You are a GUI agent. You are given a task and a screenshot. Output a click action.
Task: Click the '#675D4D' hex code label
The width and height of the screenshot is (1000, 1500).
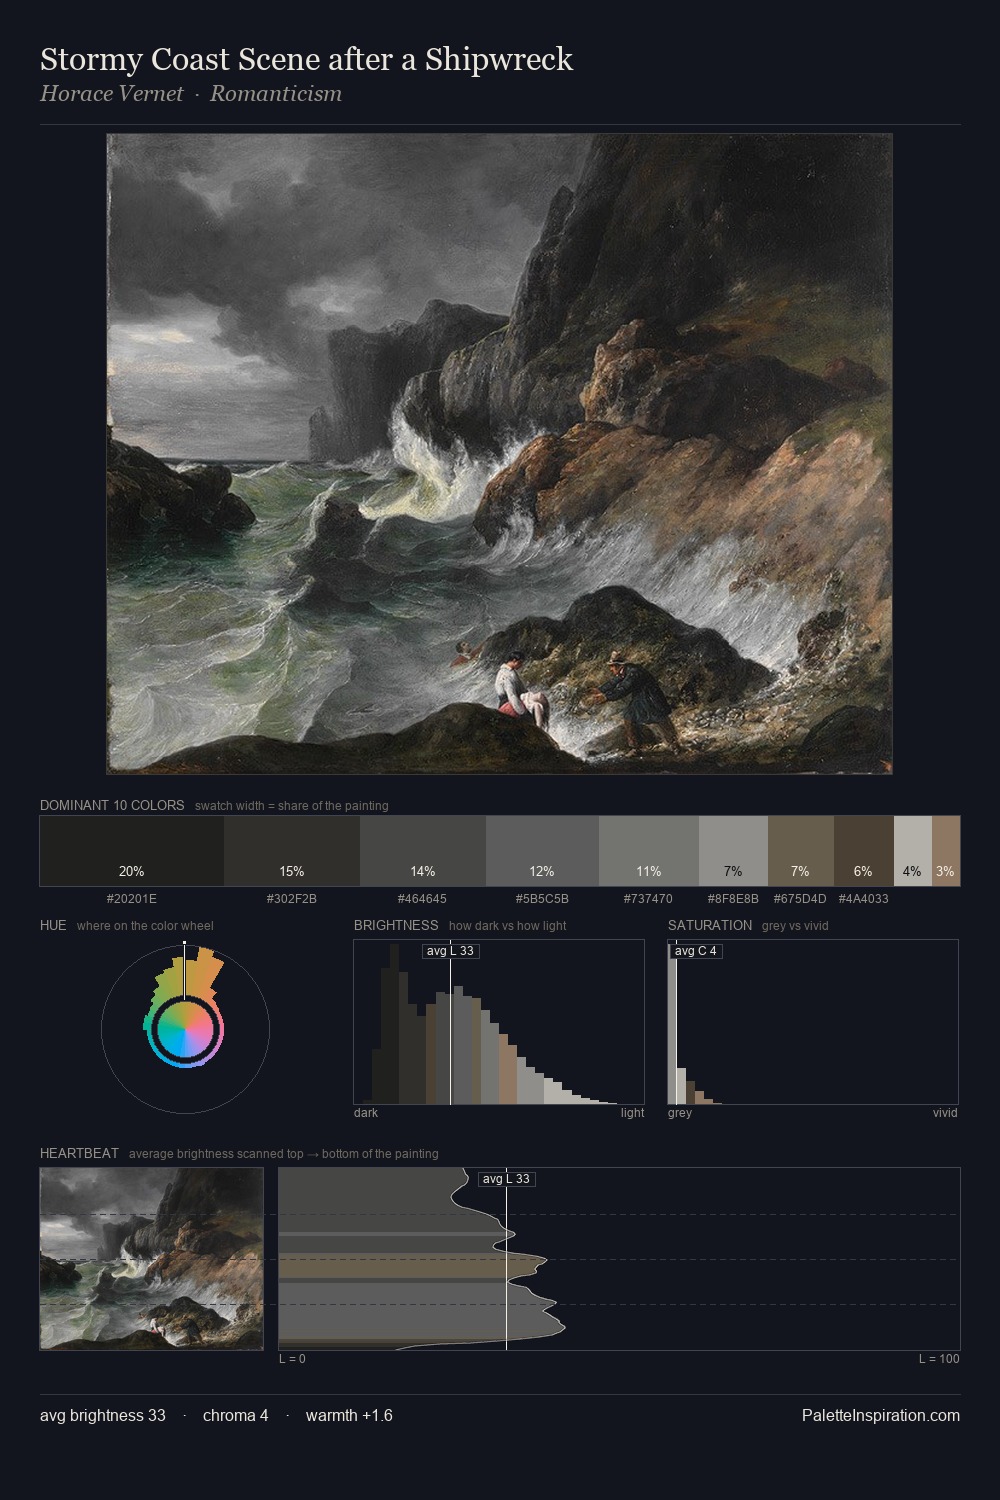tap(800, 899)
